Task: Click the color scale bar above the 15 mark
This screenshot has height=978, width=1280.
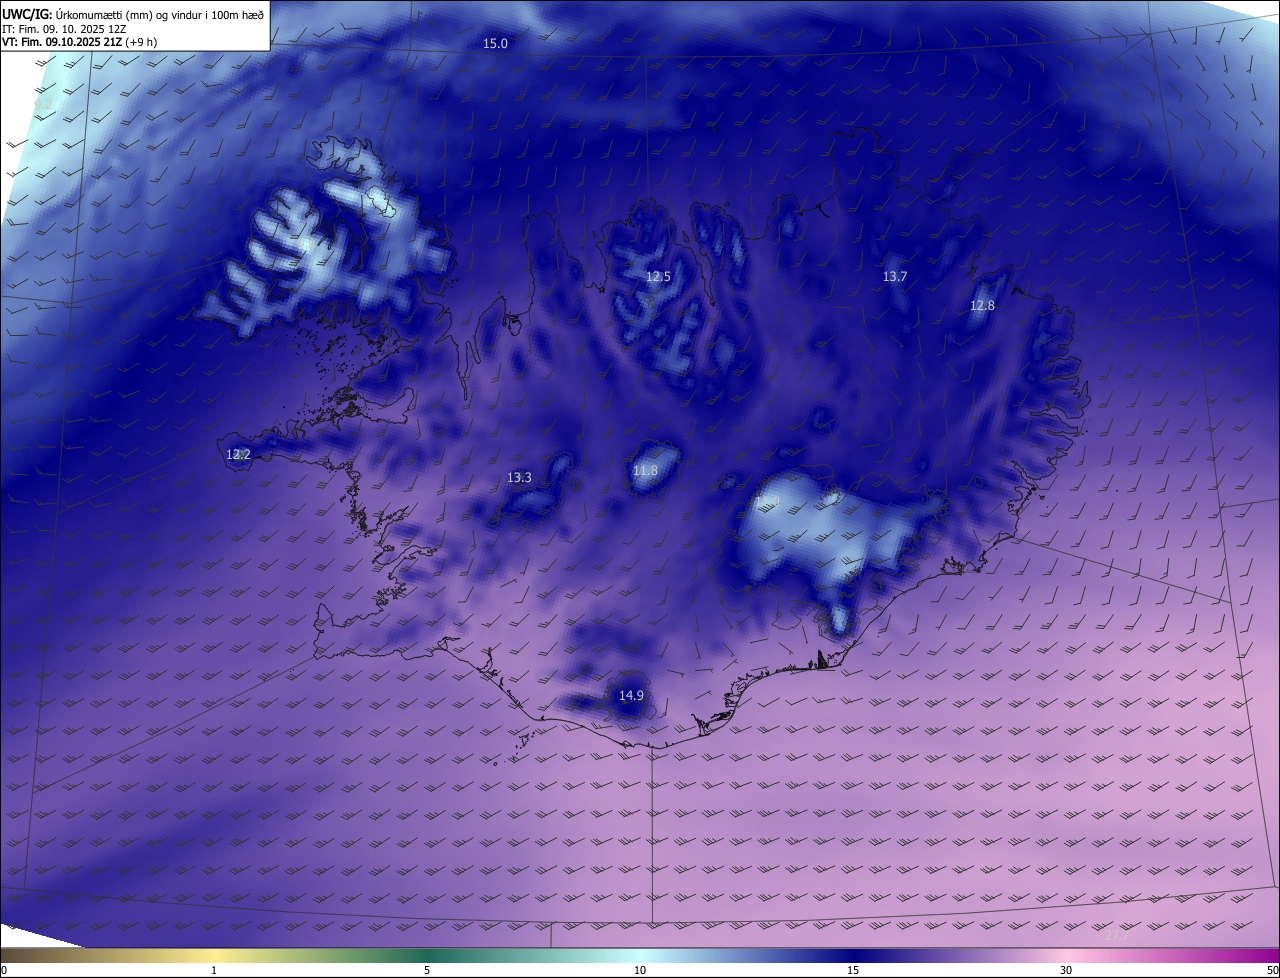Action: coord(853,956)
